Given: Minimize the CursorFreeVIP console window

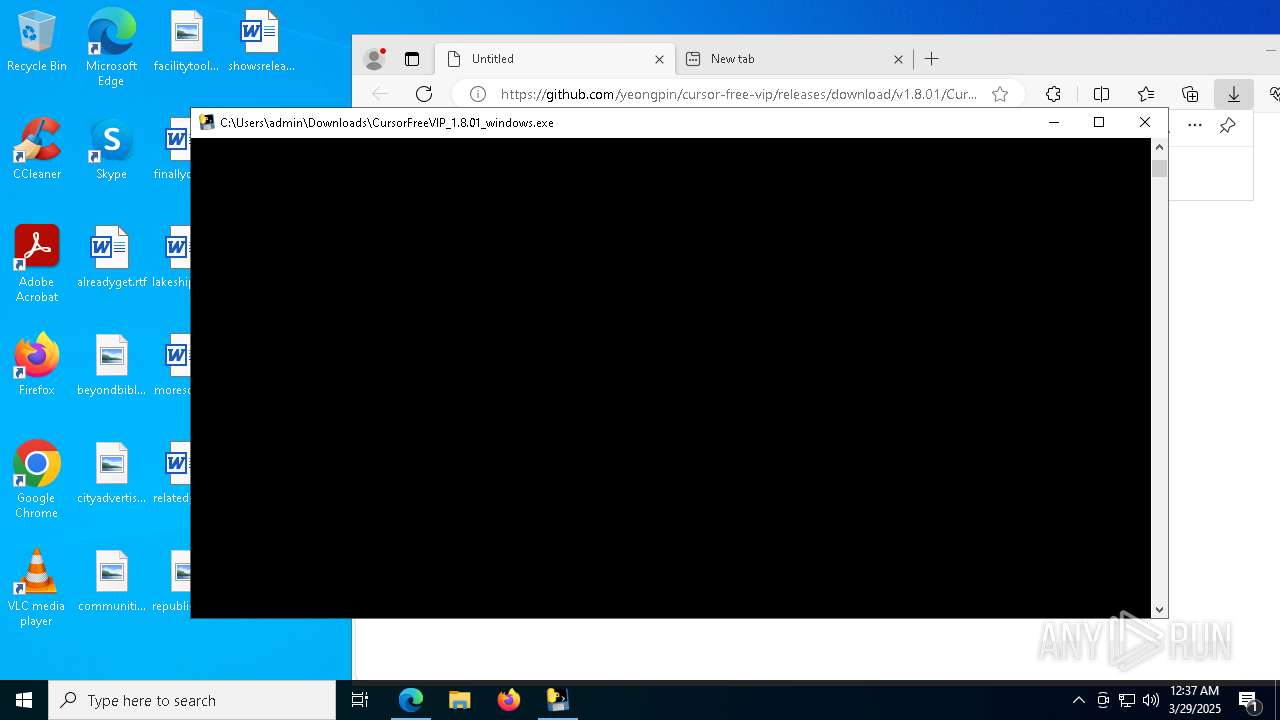Looking at the screenshot, I should pyautogui.click(x=1053, y=122).
